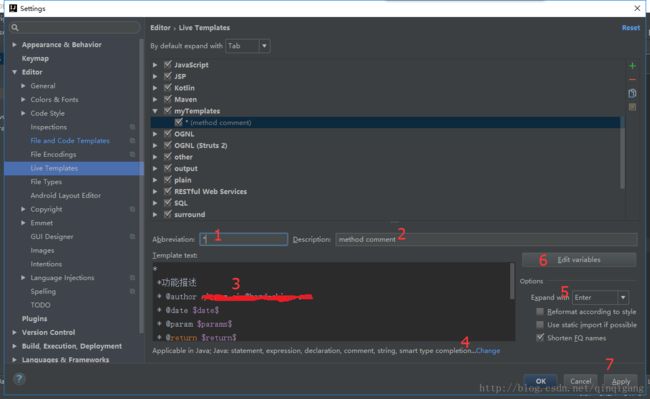The image size is (650, 399).
Task: Toggle the myTemplates group checkbox
Action: pyautogui.click(x=167, y=111)
